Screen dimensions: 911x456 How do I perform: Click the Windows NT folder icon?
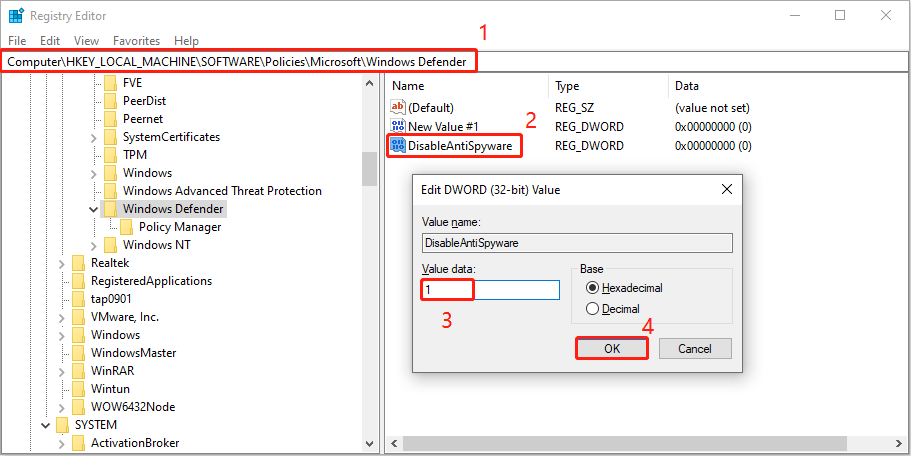pos(110,245)
